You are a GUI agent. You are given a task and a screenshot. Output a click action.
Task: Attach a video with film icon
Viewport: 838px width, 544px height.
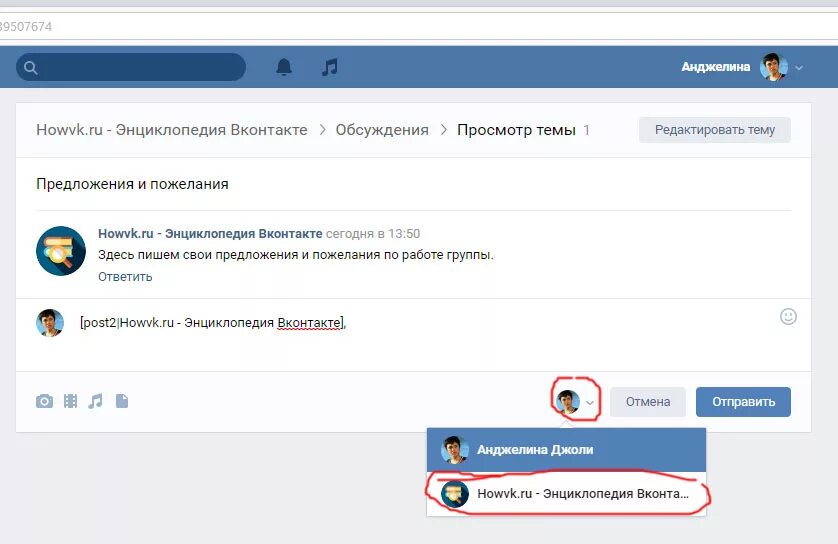coord(71,401)
